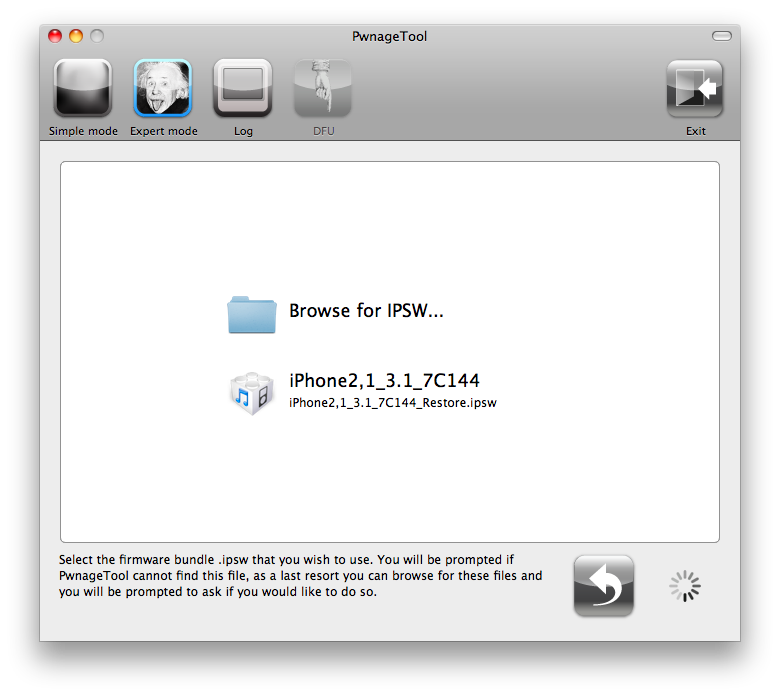Screen dimensions: 780x696
Task: Open the Log viewer icon
Action: click(x=243, y=89)
